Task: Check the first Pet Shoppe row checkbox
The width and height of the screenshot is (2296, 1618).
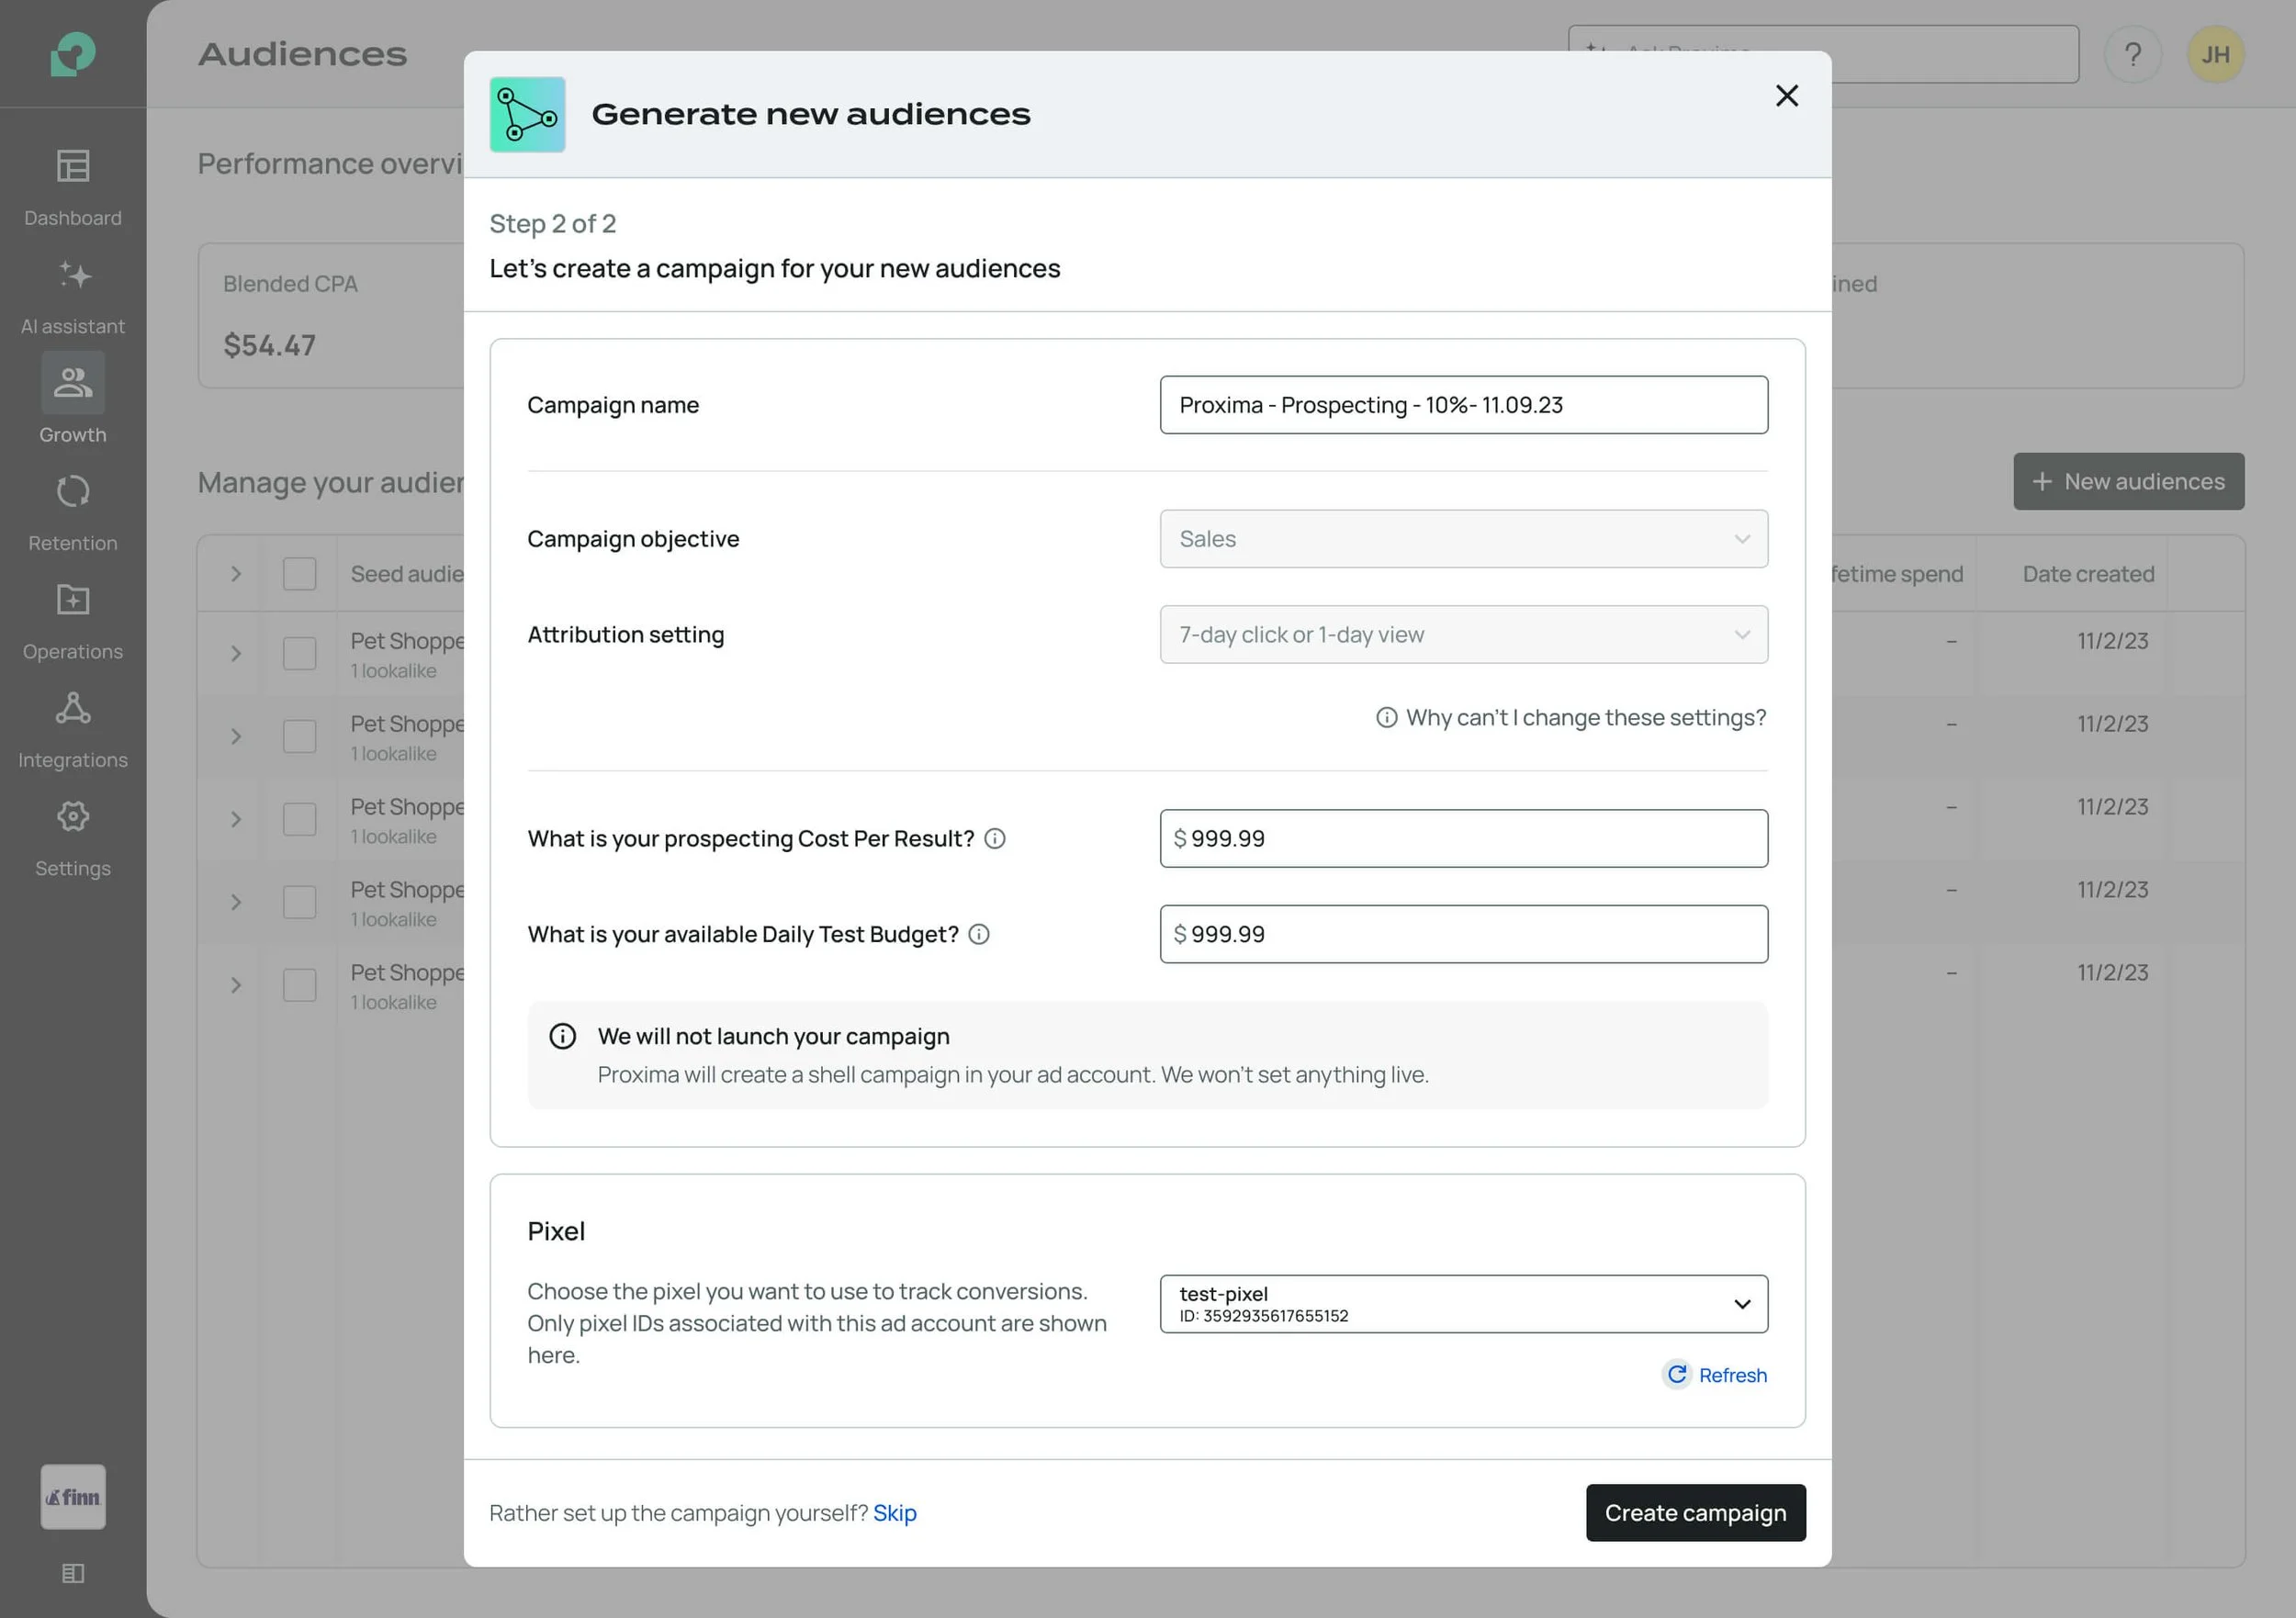Action: (x=299, y=654)
